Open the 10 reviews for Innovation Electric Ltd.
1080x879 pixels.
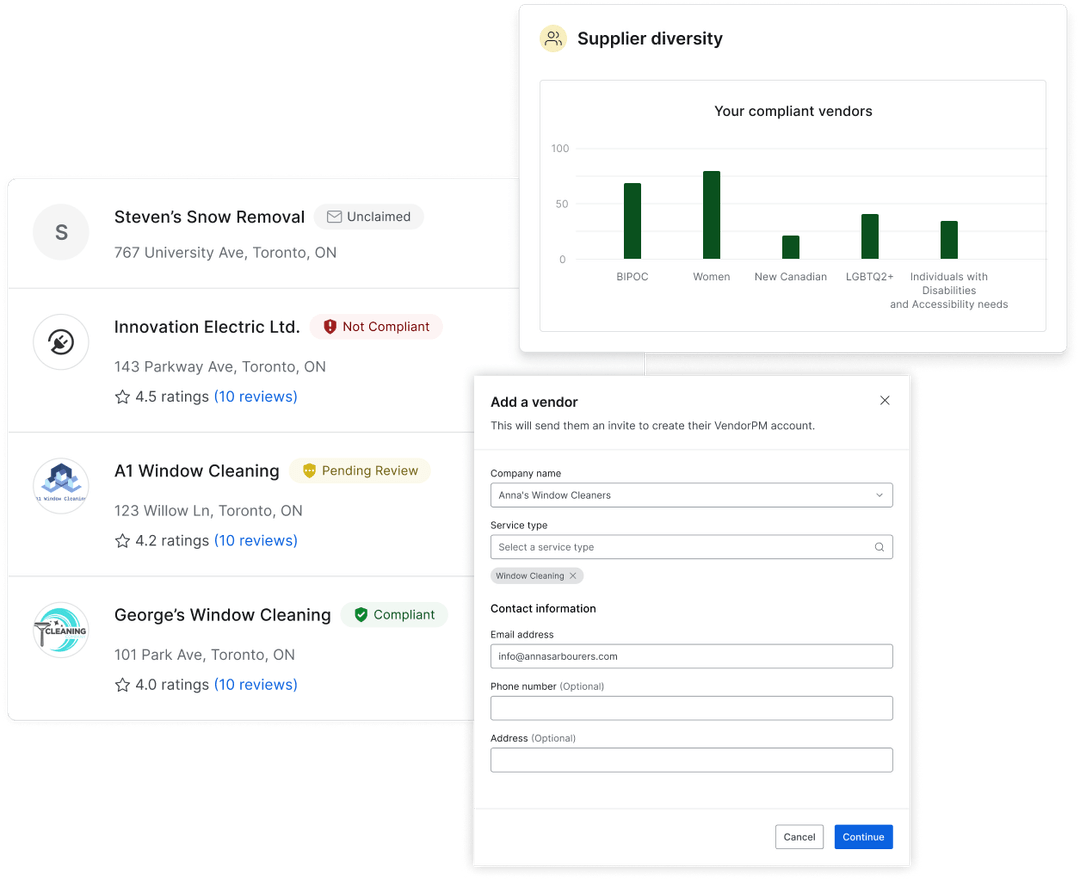[255, 396]
